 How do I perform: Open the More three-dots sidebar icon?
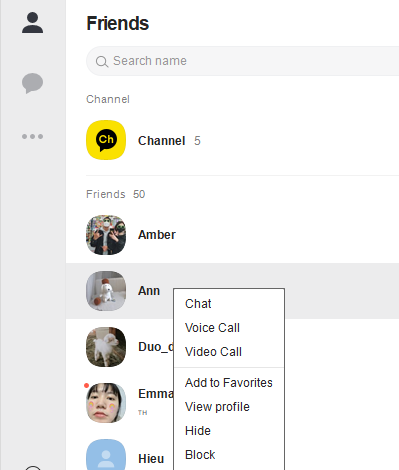pos(32,136)
